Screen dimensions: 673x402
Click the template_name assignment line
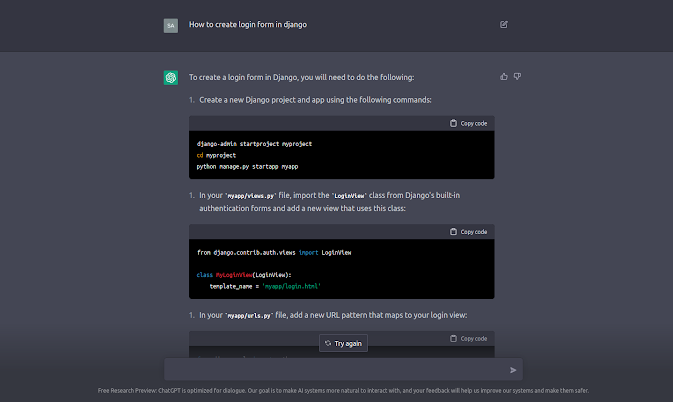(x=265, y=286)
